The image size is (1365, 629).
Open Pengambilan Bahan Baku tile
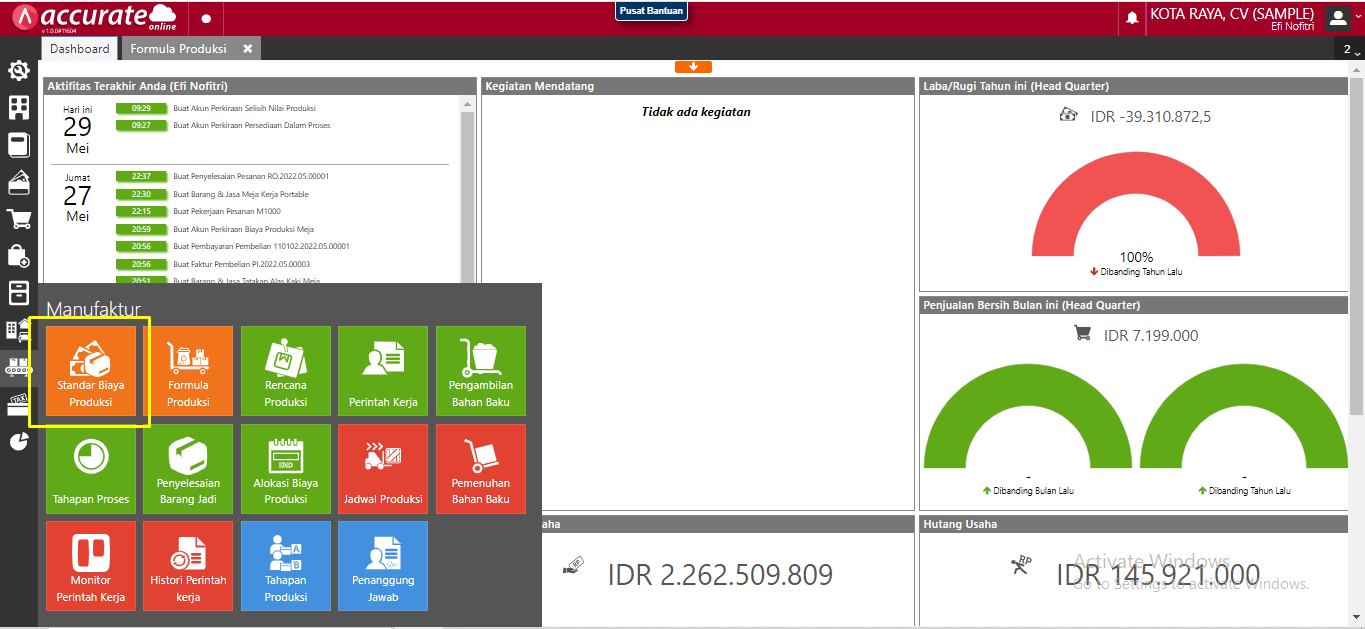pos(481,371)
